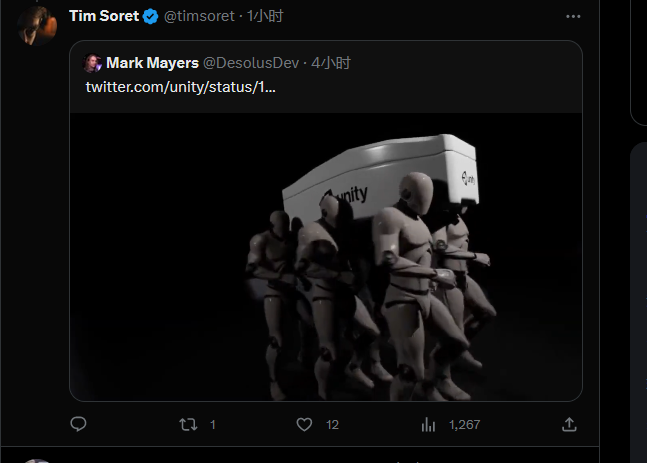
Task: Open Tim Soret's profile avatar
Action: (x=36, y=21)
